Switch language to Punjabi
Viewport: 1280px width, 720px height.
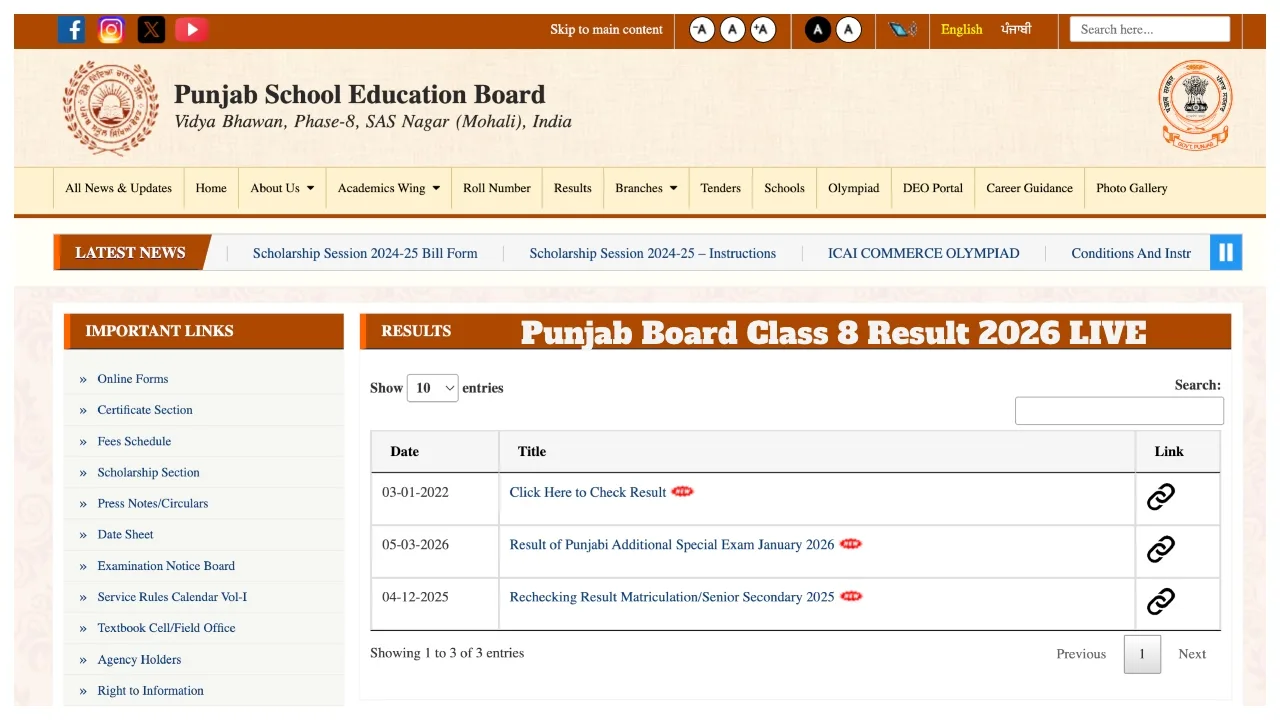[1016, 30]
